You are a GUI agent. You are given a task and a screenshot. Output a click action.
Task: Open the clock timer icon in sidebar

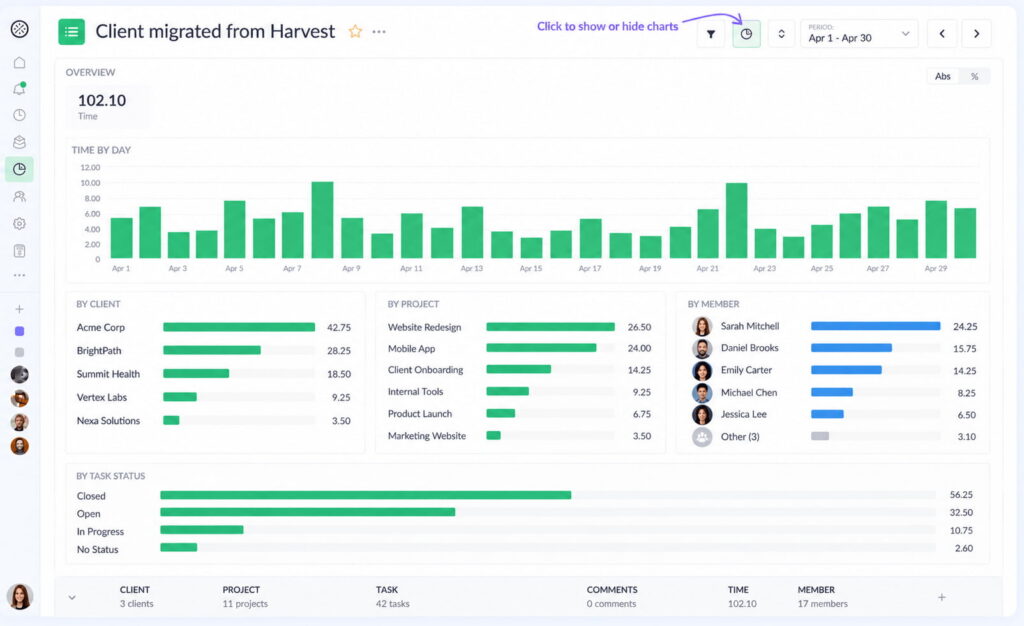click(x=20, y=115)
